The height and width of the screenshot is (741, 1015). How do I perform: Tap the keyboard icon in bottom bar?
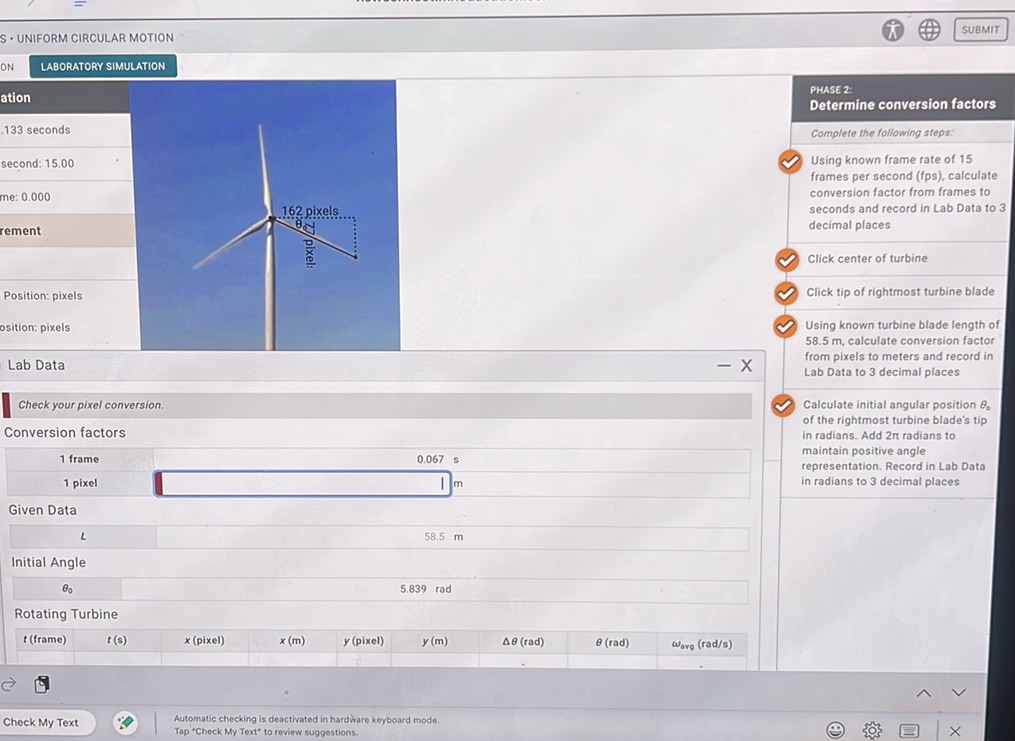908,730
